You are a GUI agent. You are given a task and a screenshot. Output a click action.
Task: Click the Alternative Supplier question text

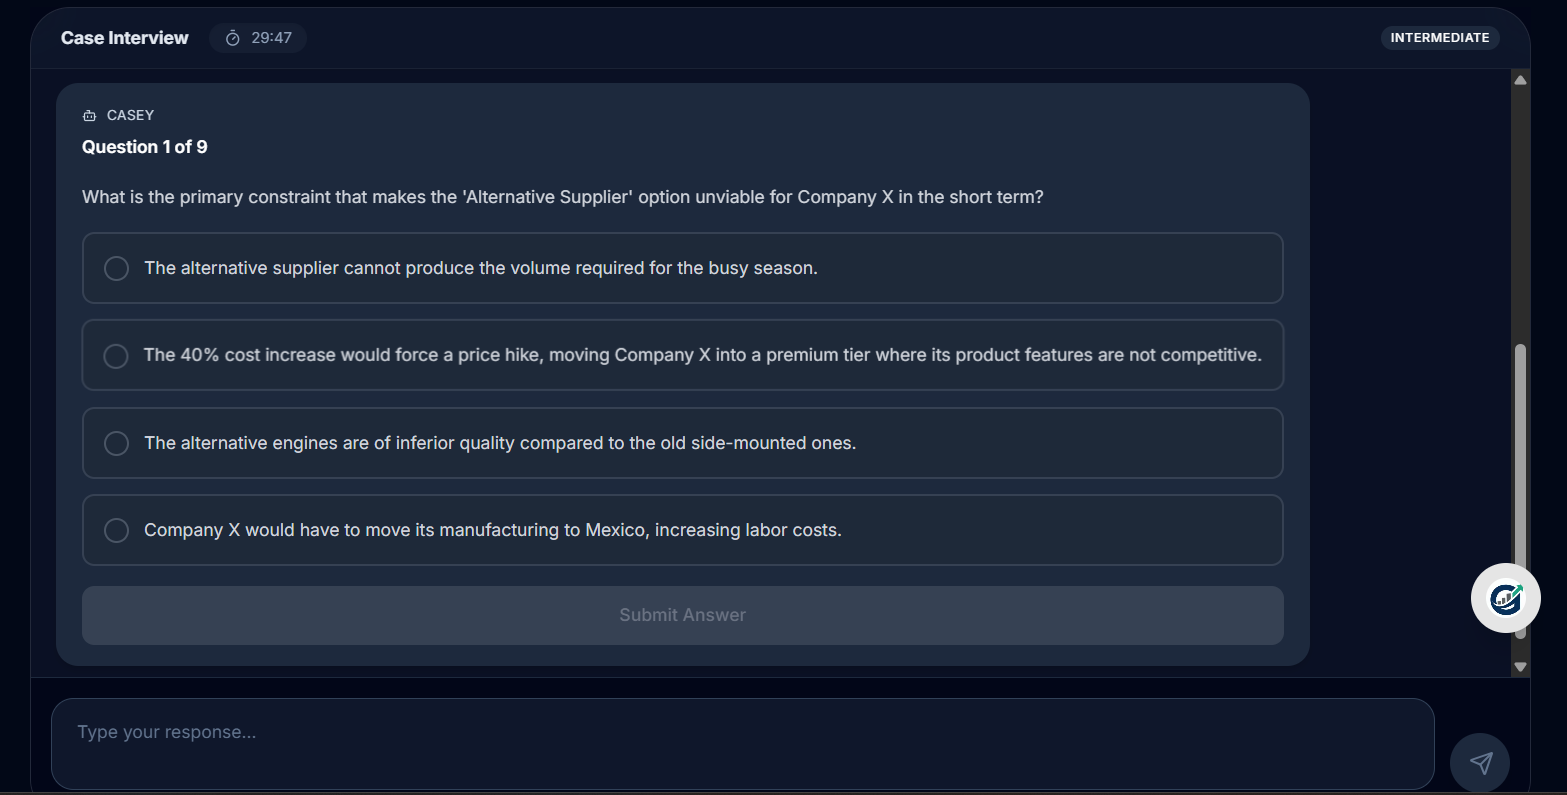click(x=562, y=197)
